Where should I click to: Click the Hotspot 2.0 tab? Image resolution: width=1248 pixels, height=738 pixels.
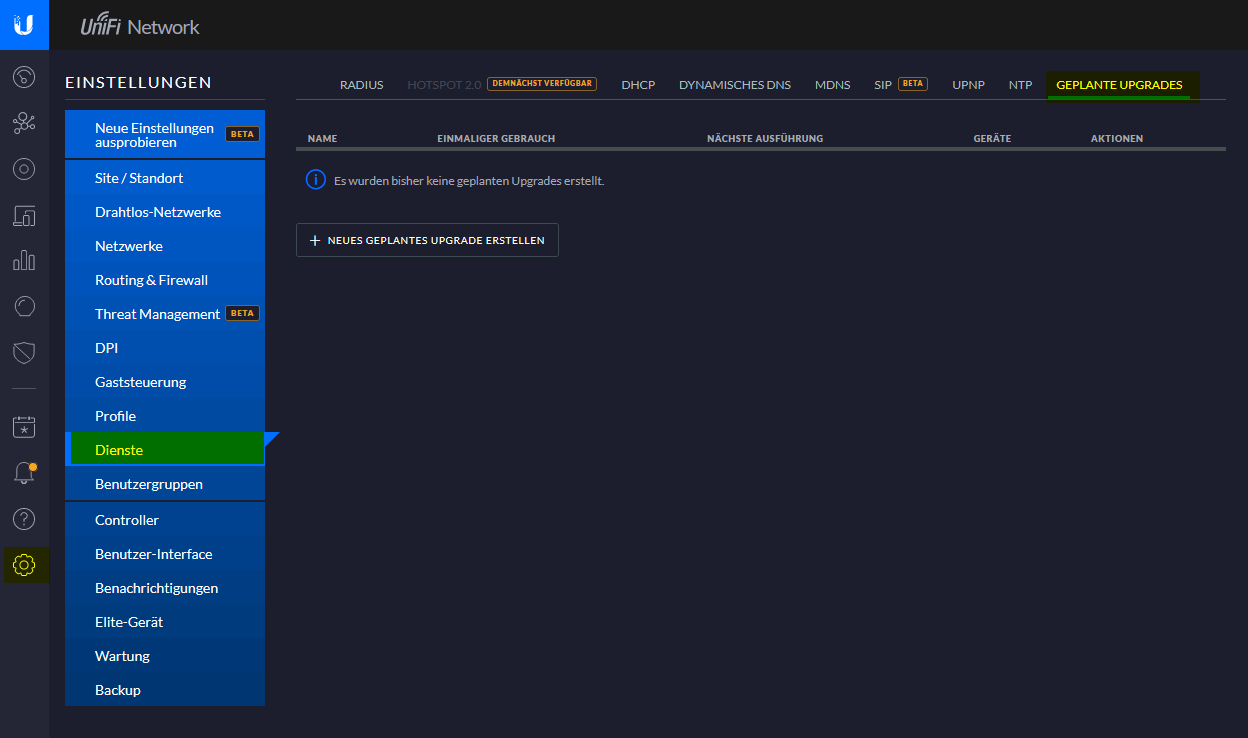point(444,85)
